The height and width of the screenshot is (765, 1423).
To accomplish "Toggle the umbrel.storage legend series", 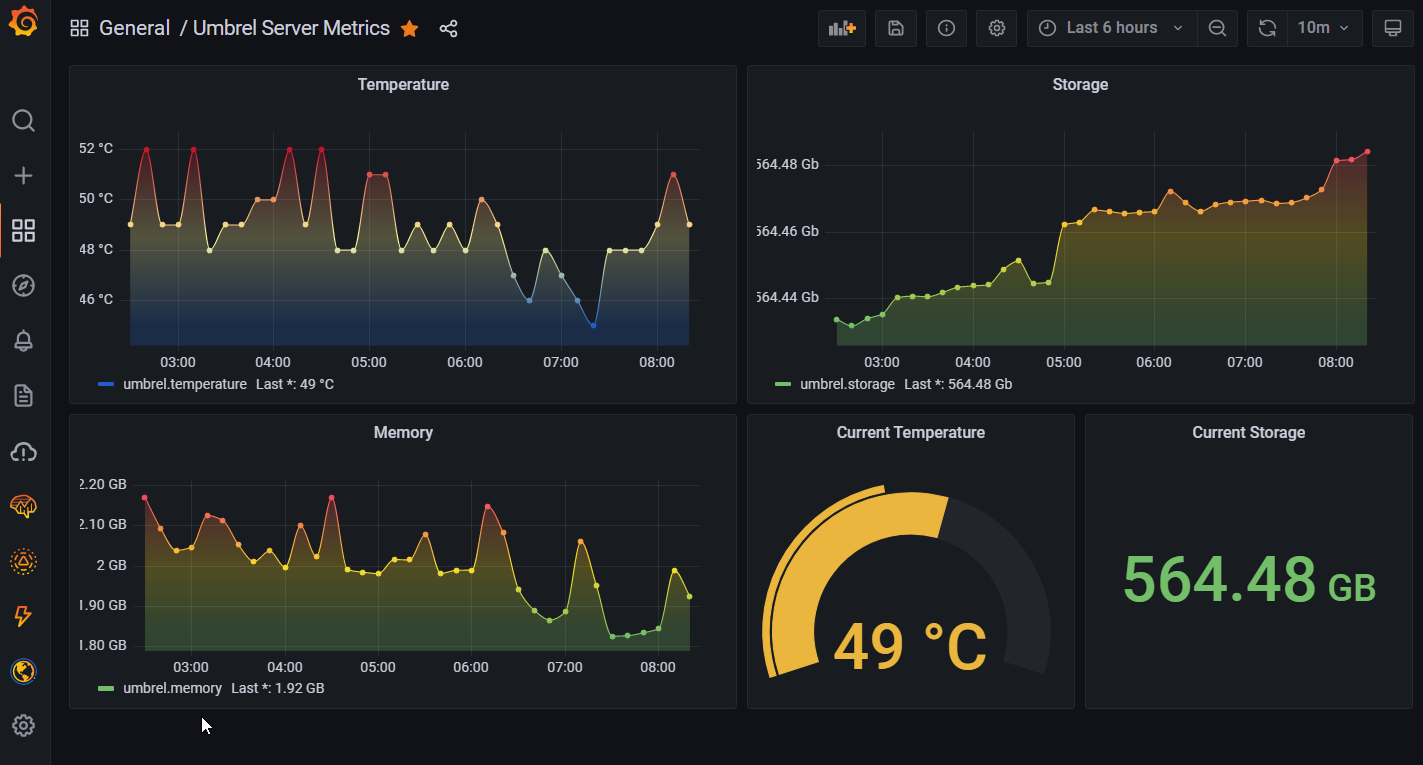I will point(848,384).
